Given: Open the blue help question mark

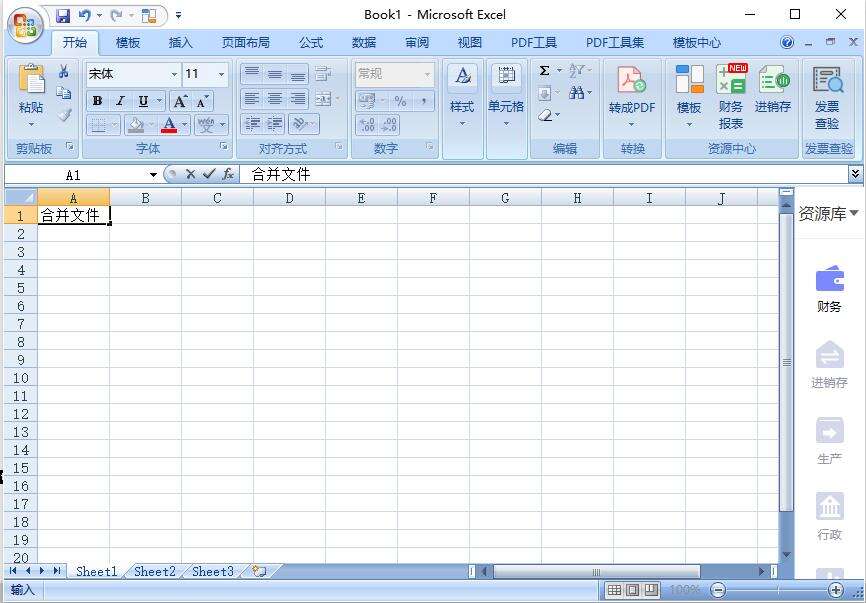Looking at the screenshot, I should coord(787,43).
